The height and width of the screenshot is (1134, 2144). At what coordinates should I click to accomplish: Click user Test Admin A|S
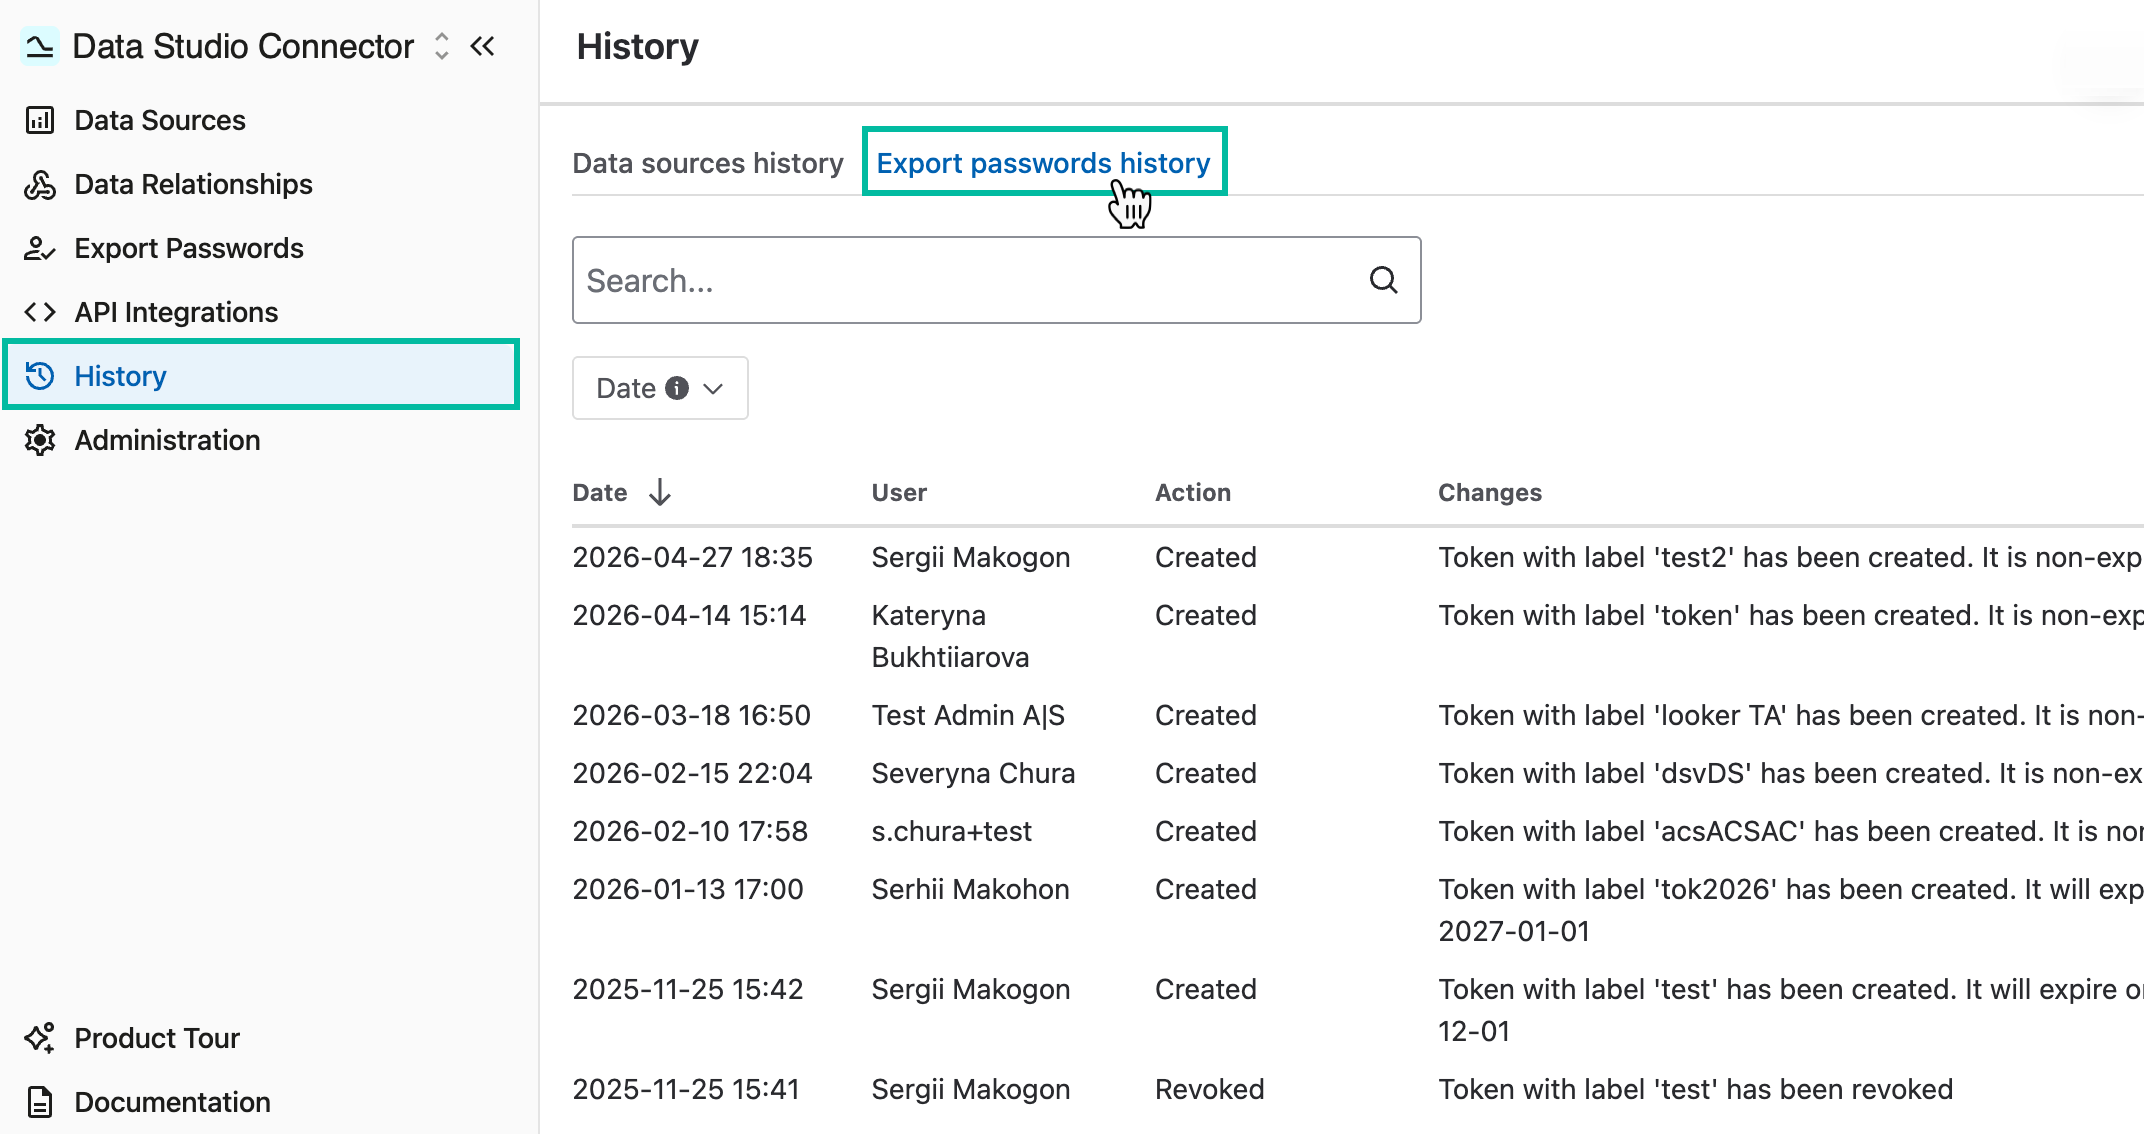pyautogui.click(x=968, y=715)
